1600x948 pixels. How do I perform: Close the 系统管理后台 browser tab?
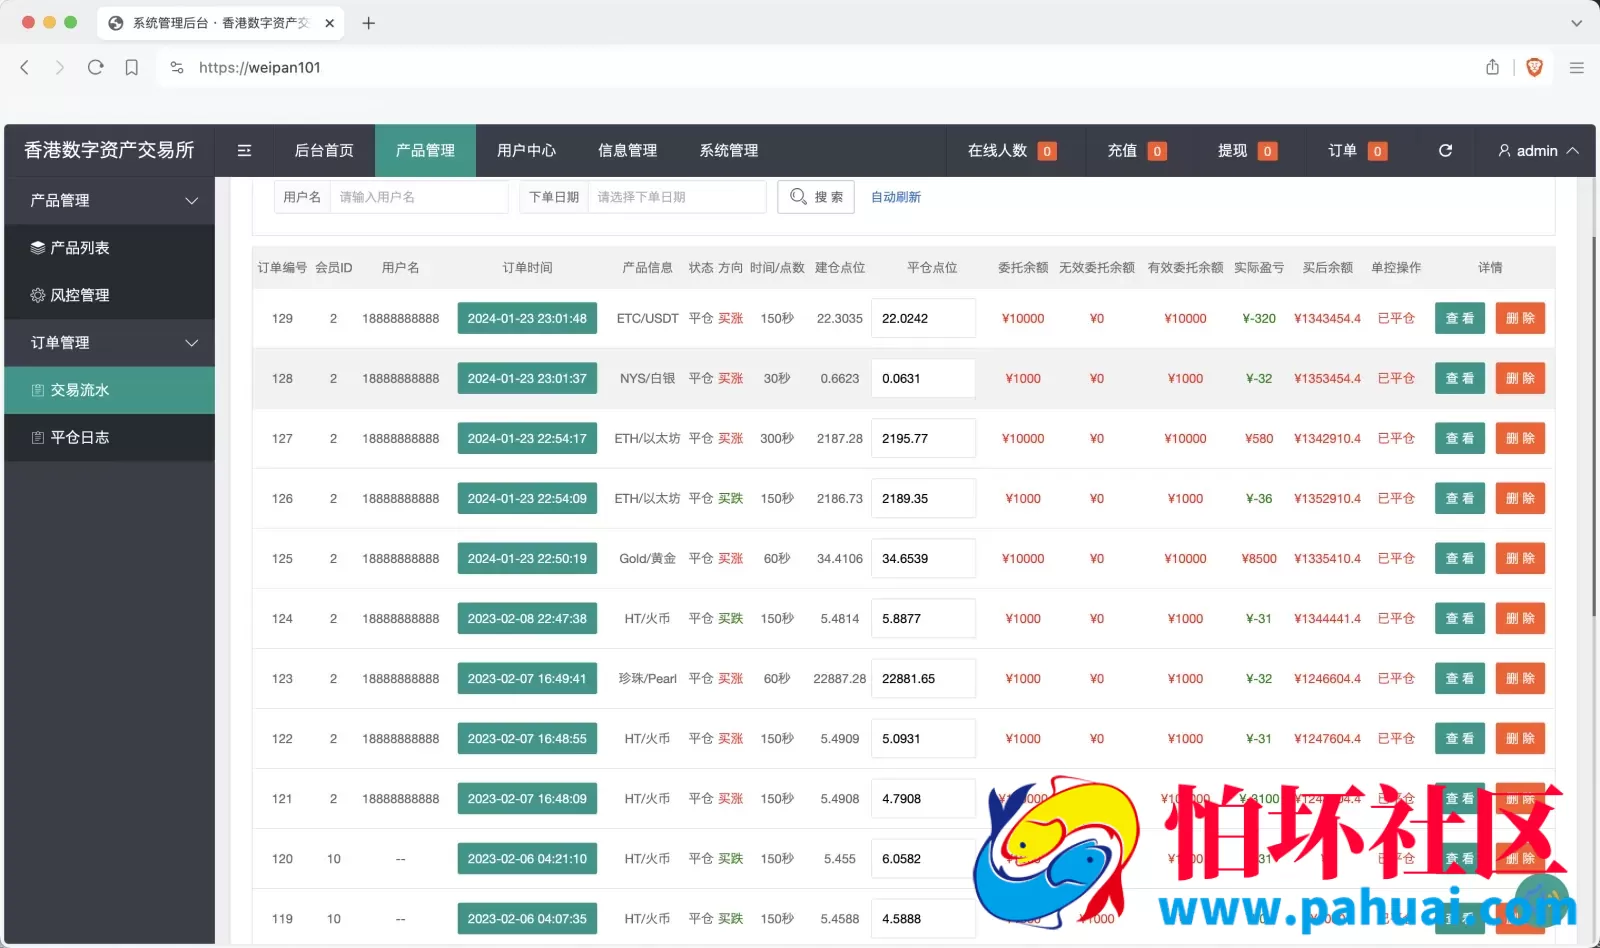click(x=329, y=23)
